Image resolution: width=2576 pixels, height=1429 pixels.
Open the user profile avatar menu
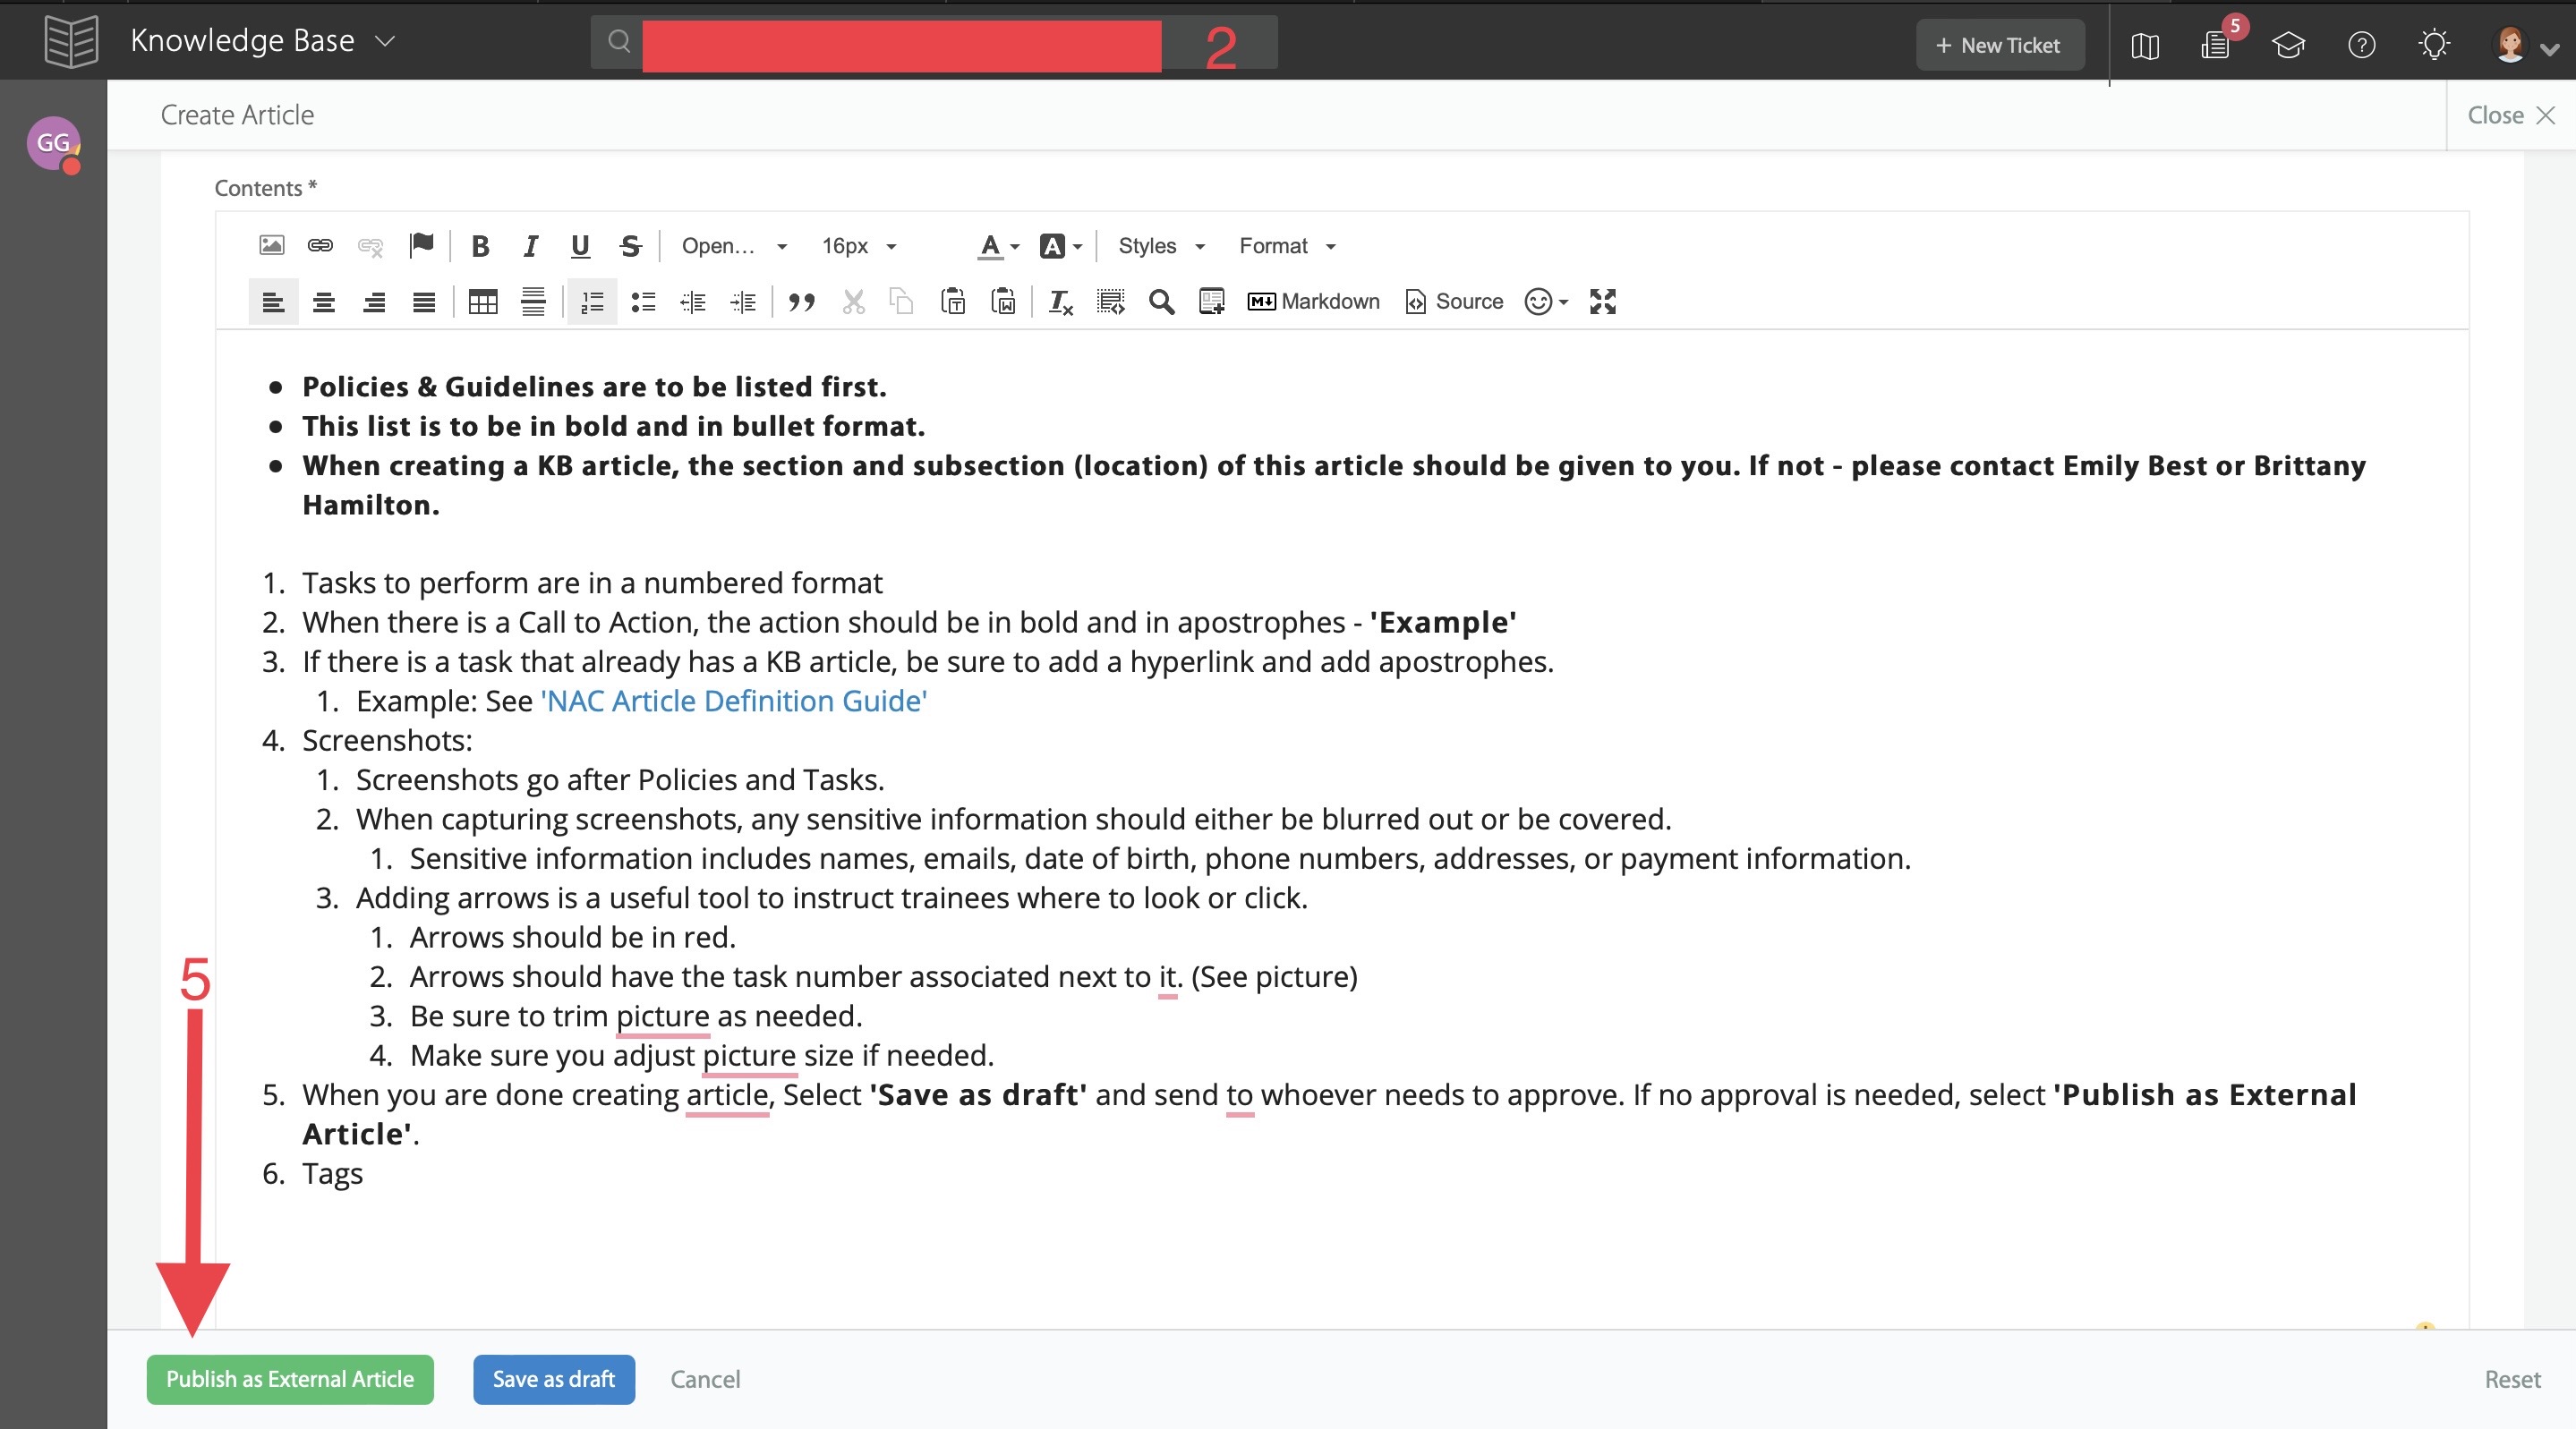(2524, 45)
